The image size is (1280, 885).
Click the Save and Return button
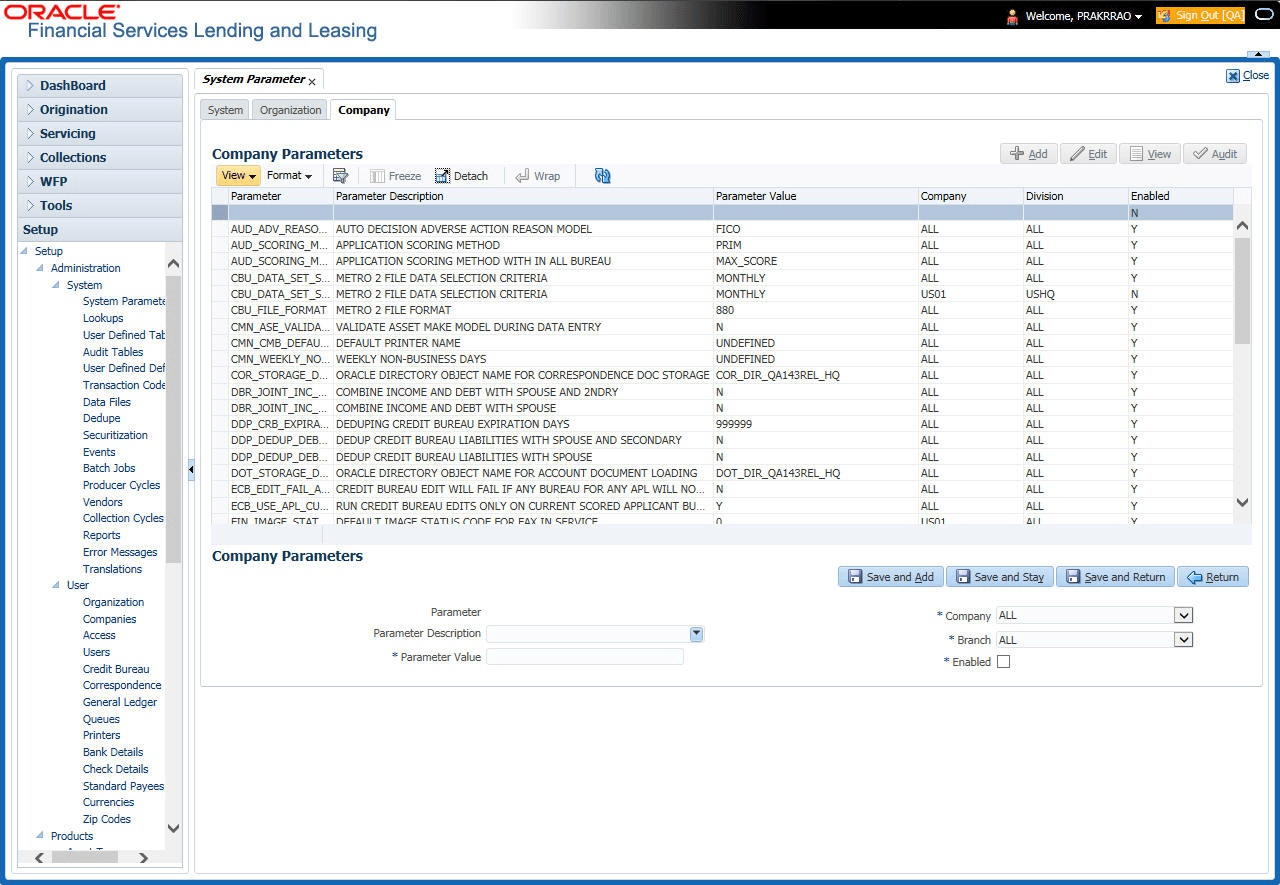tap(1115, 577)
